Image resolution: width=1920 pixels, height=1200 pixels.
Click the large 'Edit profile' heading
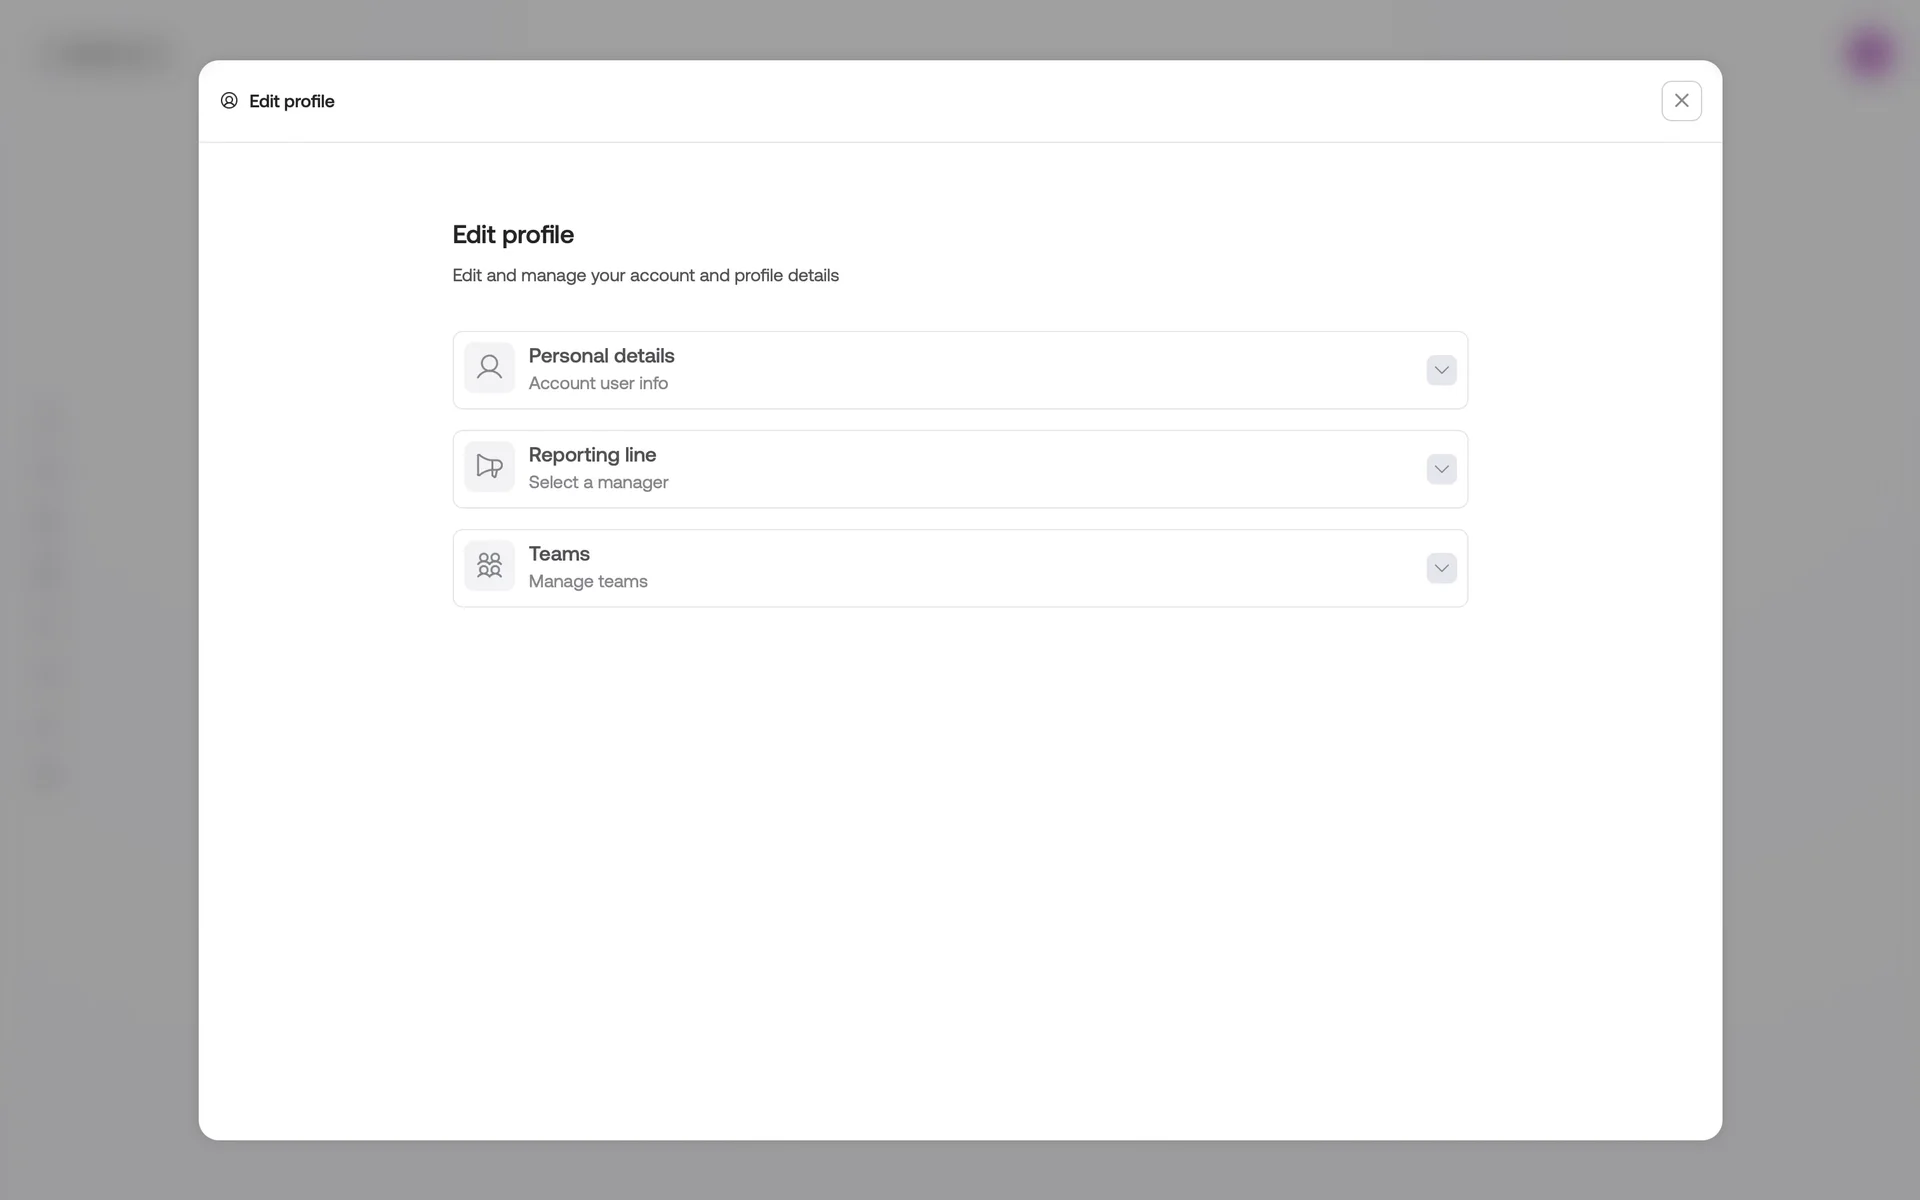(513, 235)
